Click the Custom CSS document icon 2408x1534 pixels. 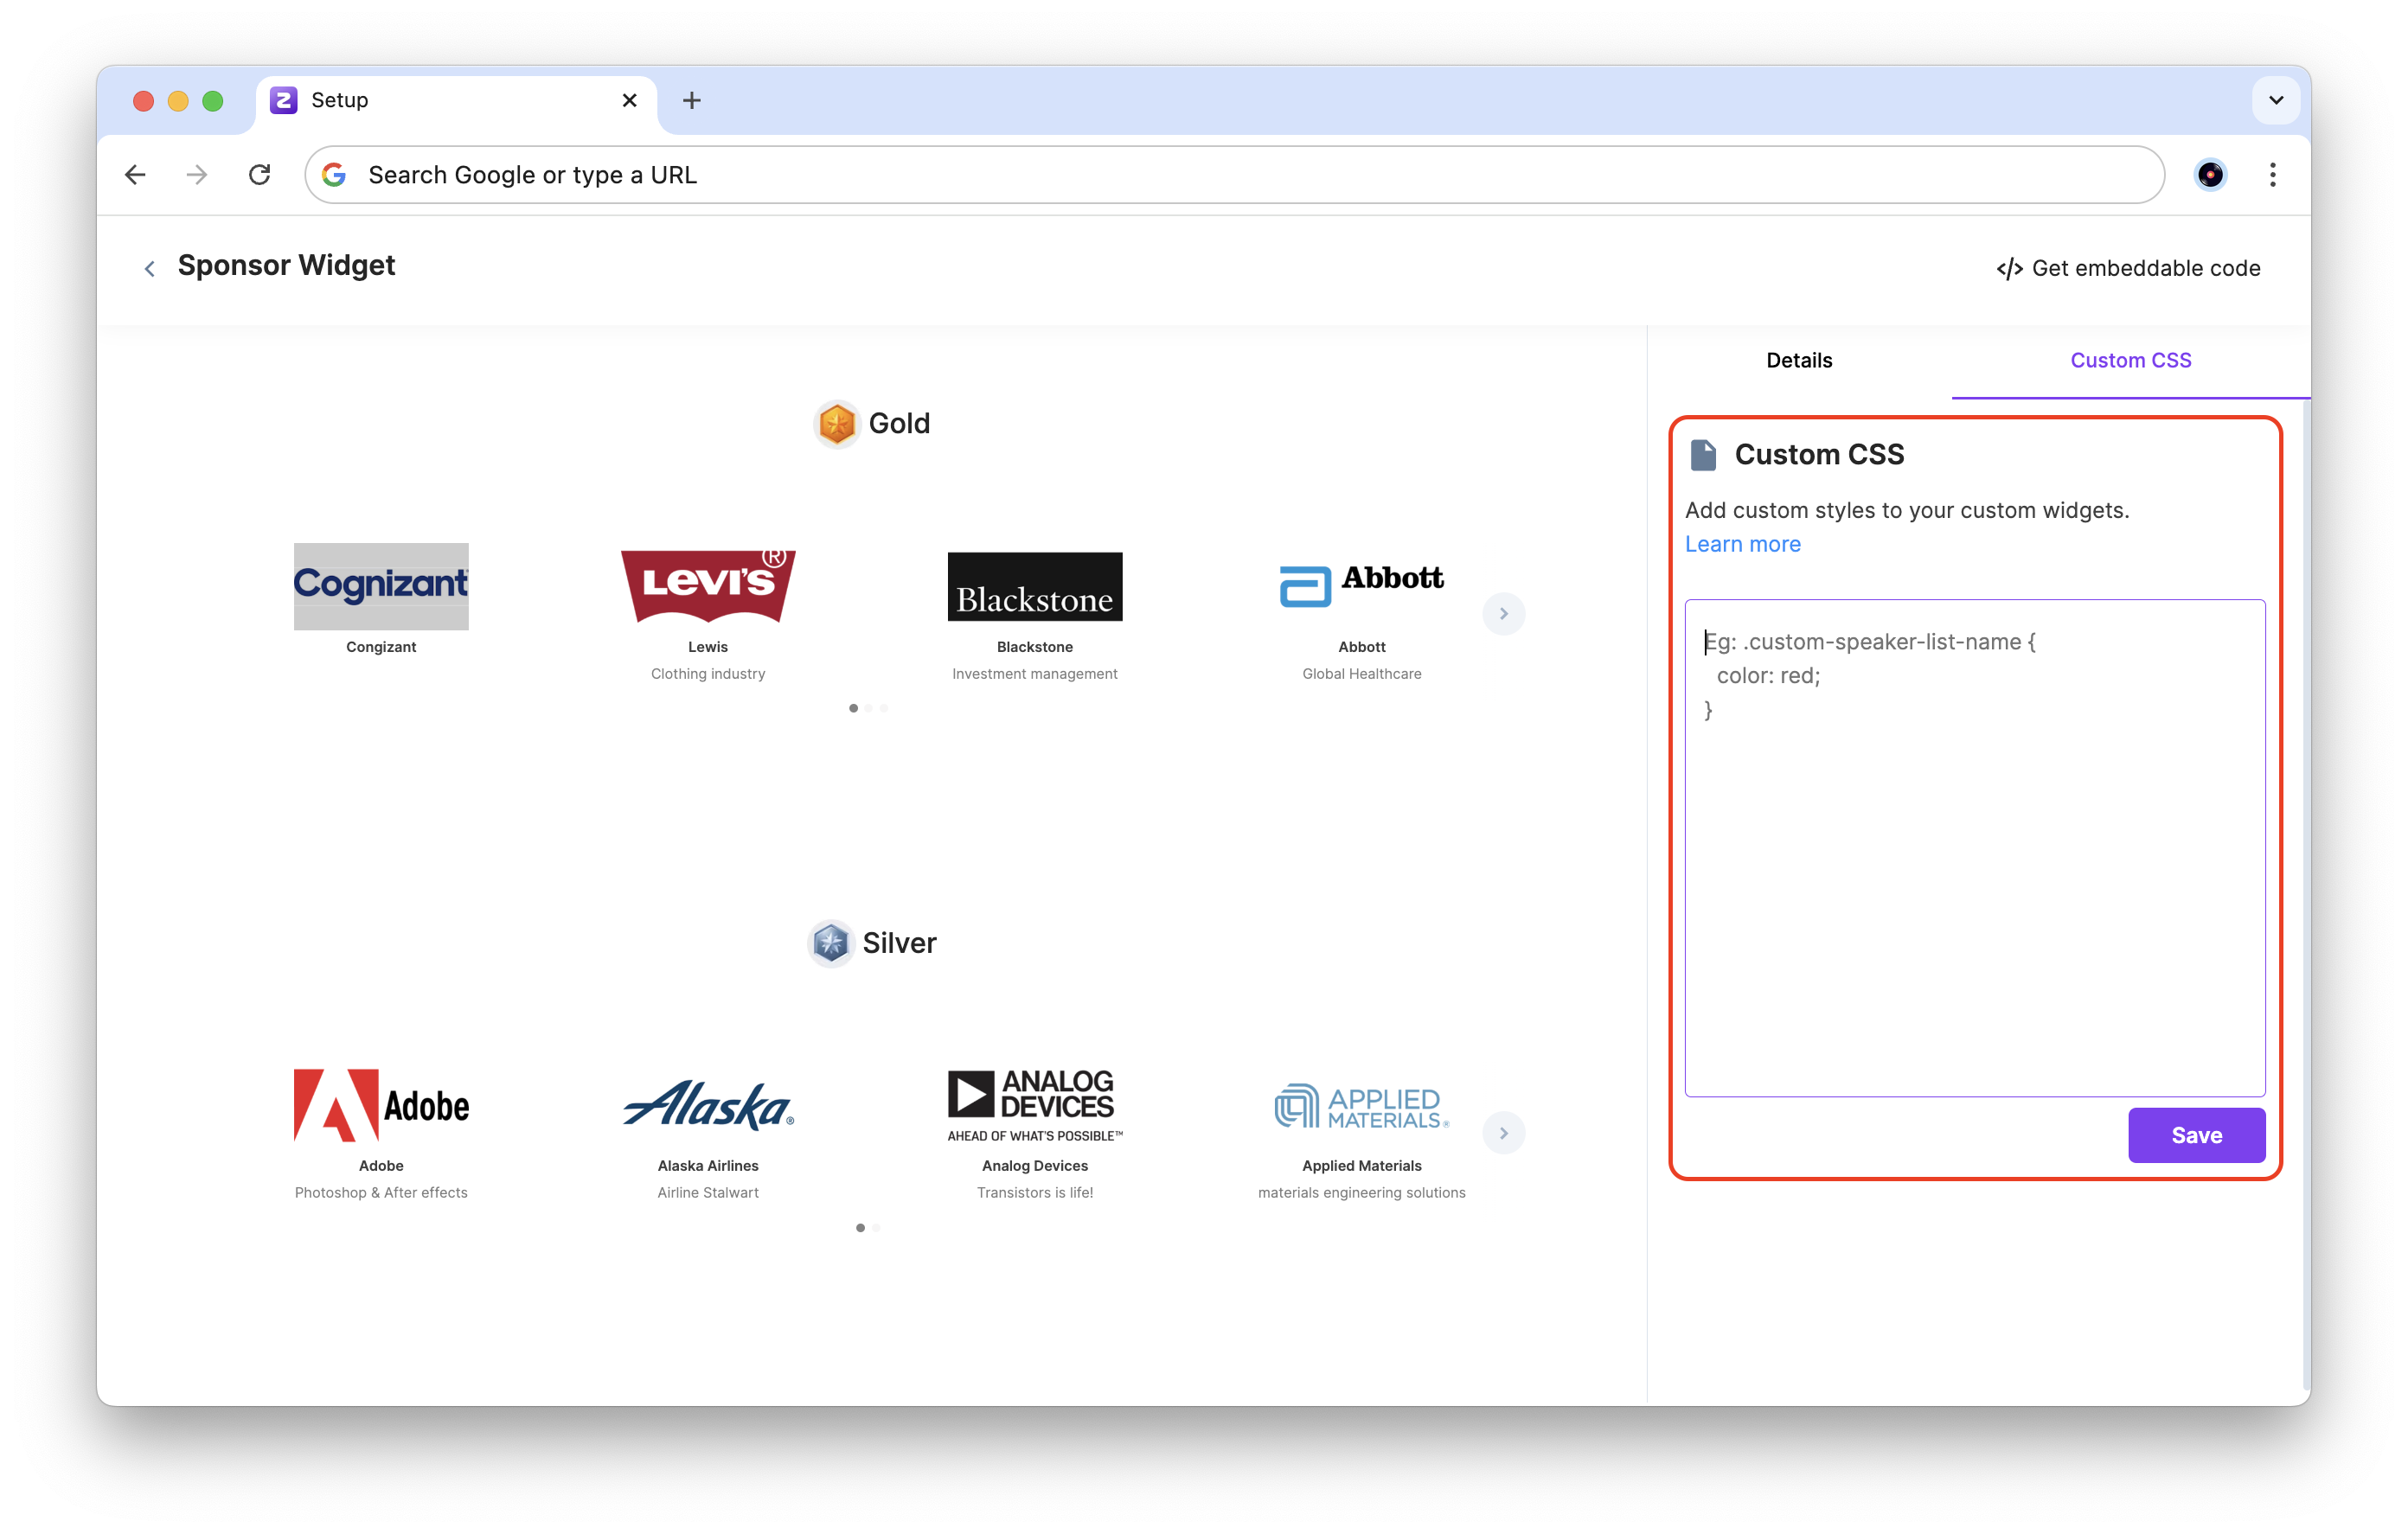coord(1703,455)
